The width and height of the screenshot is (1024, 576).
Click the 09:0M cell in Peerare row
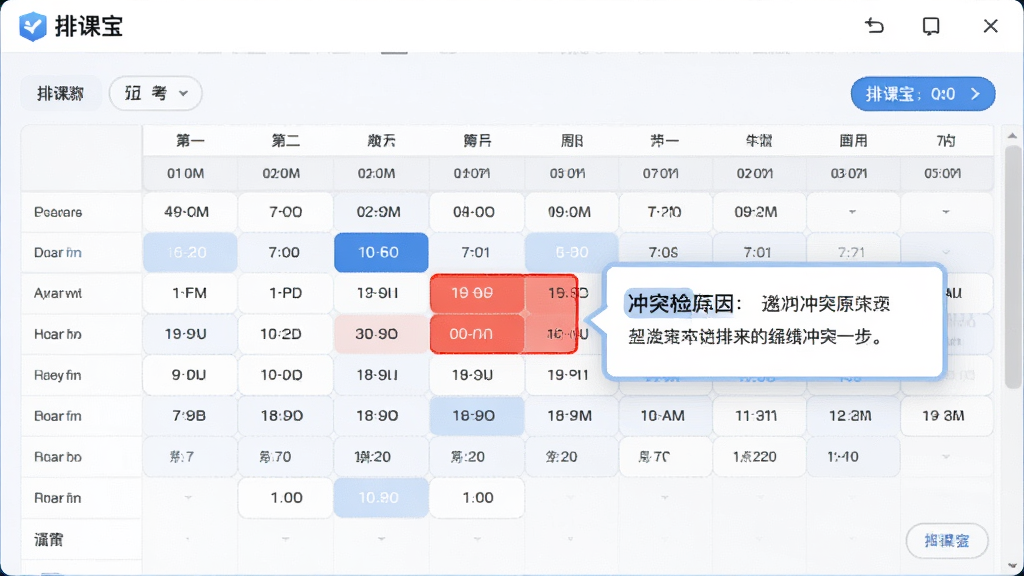tap(571, 212)
